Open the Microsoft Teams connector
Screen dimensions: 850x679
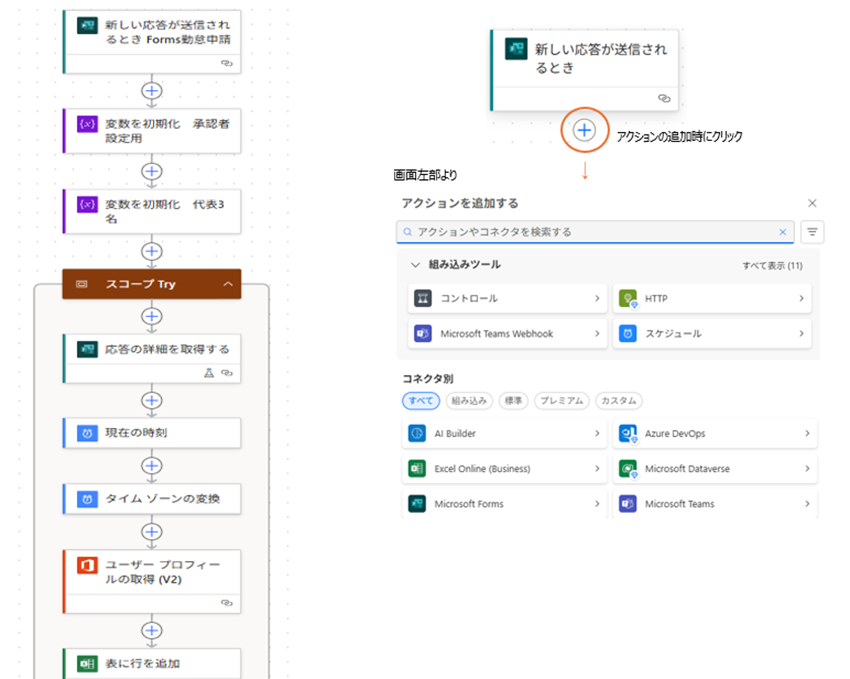[x=715, y=504]
